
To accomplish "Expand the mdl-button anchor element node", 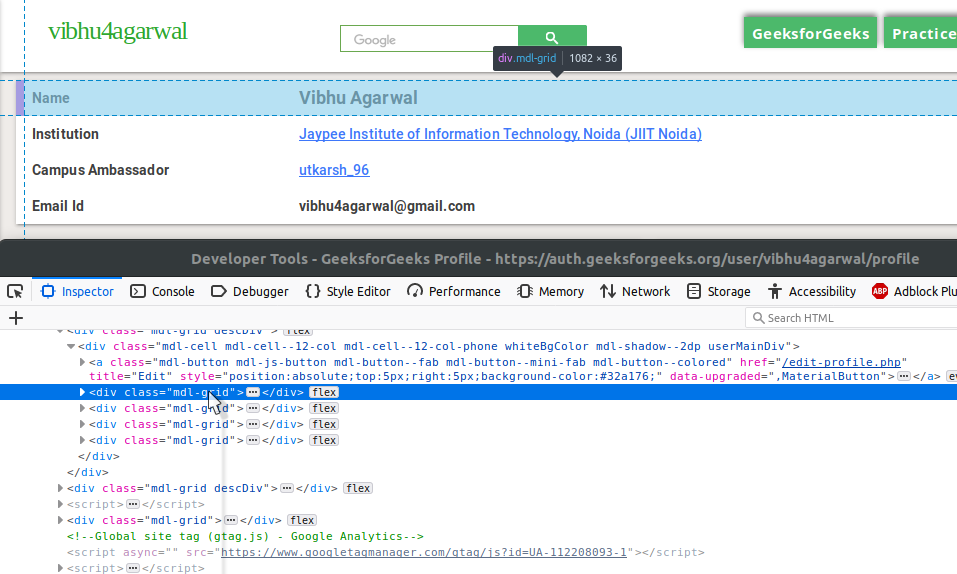I will pyautogui.click(x=82, y=362).
